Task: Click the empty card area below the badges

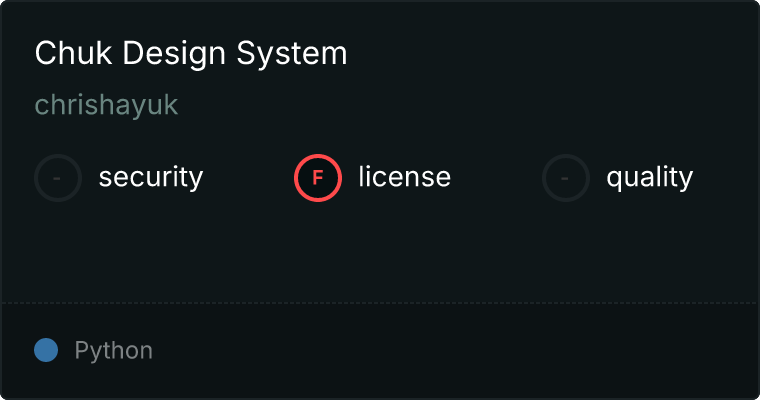Action: pyautogui.click(x=380, y=250)
